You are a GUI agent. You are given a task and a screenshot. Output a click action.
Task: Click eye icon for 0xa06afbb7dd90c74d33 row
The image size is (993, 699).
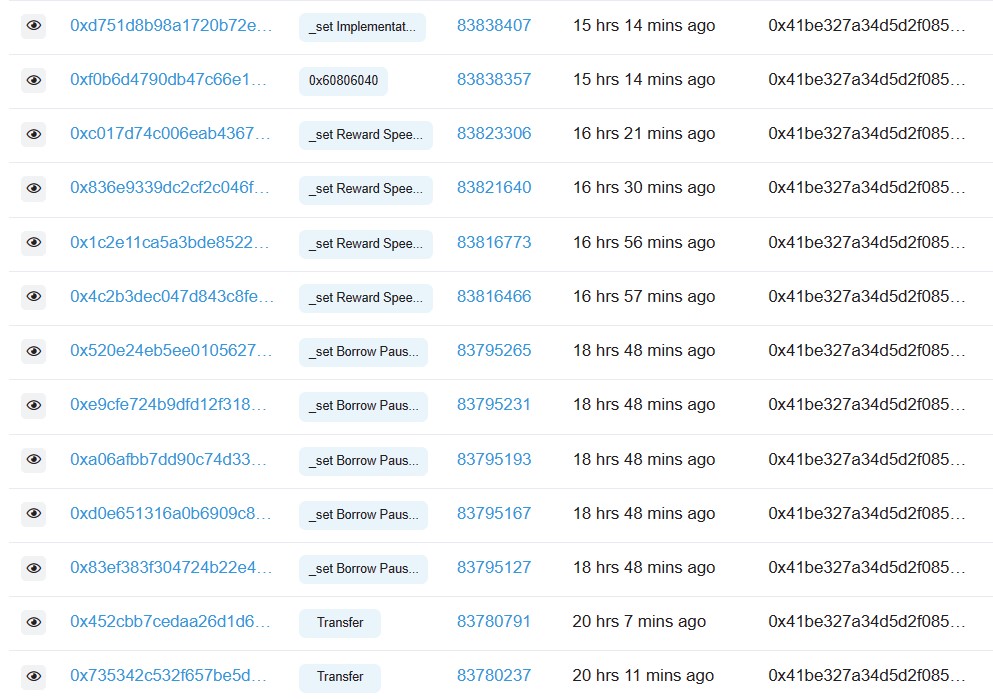[x=34, y=460]
